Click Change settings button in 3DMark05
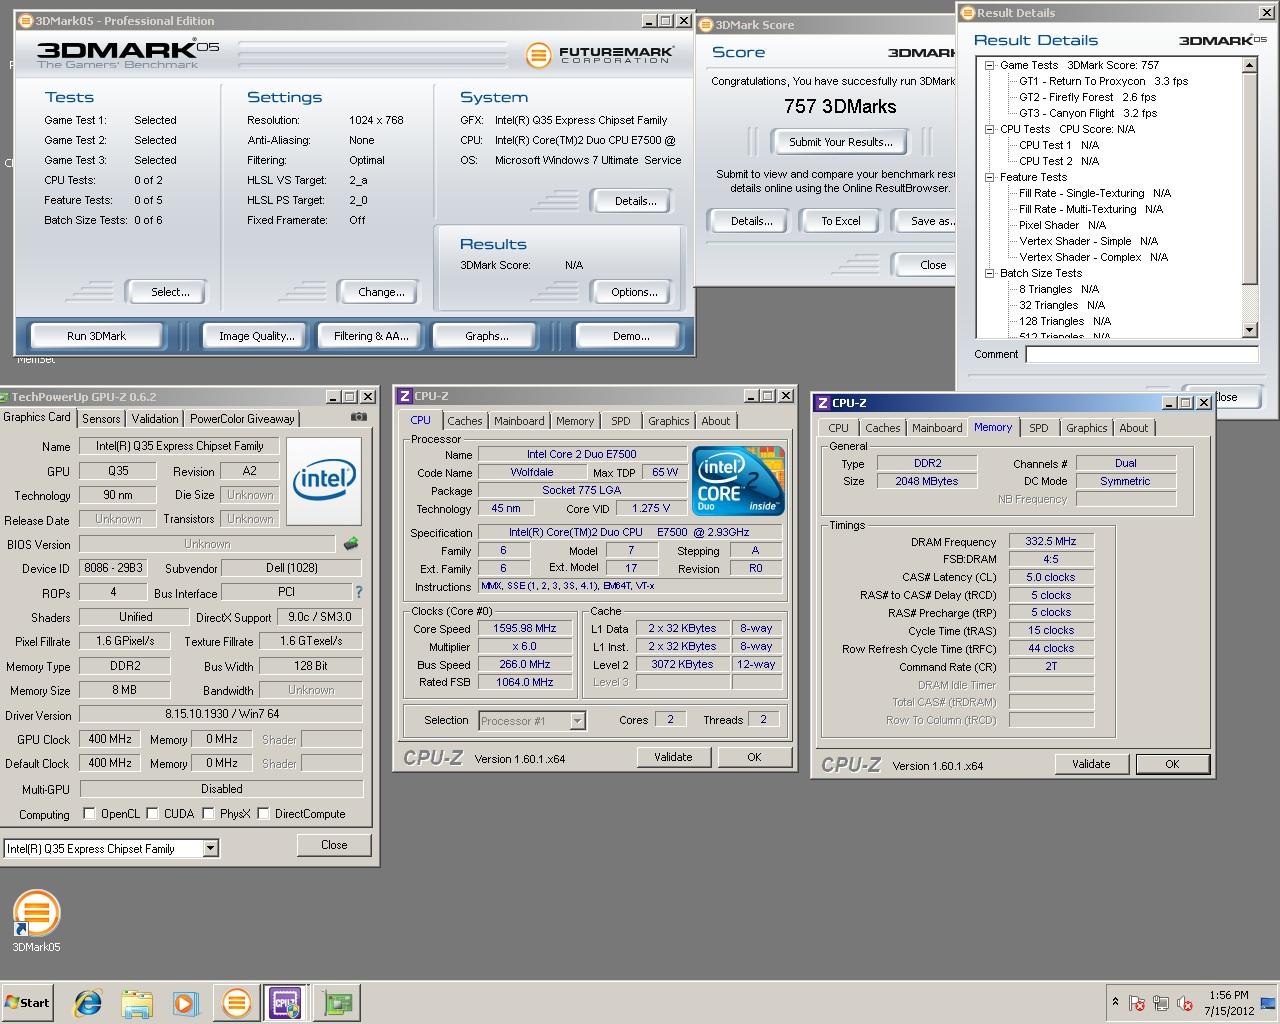This screenshot has width=1280, height=1024. point(381,292)
